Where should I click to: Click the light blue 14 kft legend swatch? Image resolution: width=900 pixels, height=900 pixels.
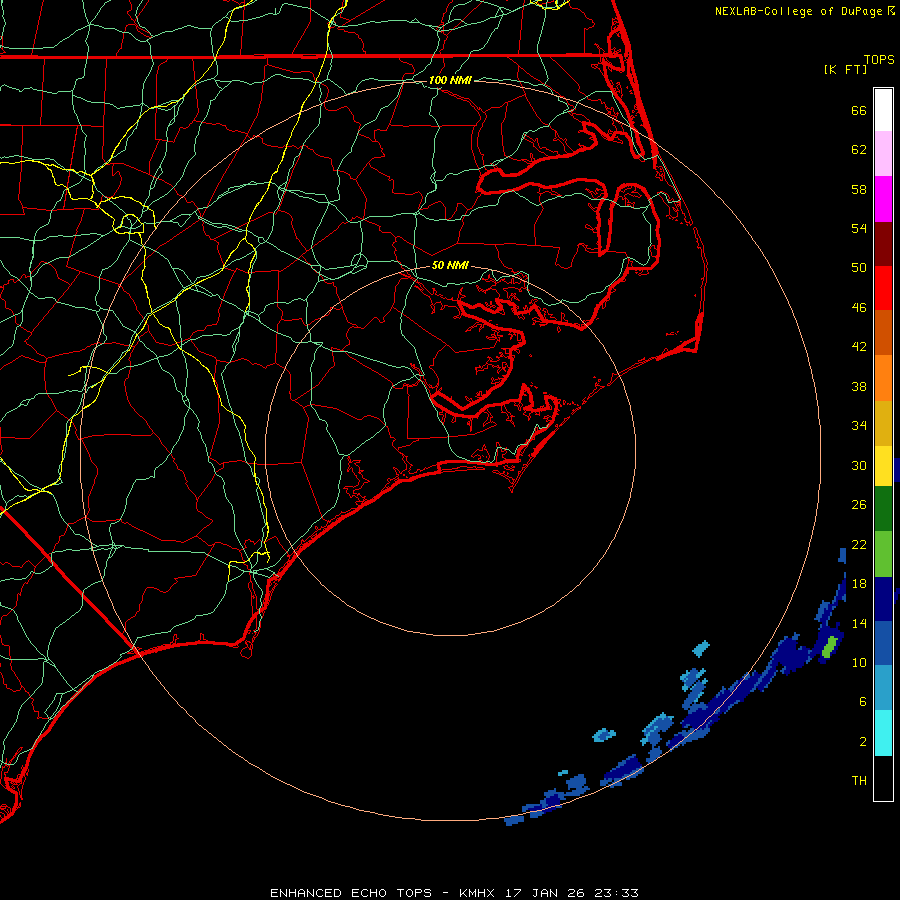coord(883,688)
